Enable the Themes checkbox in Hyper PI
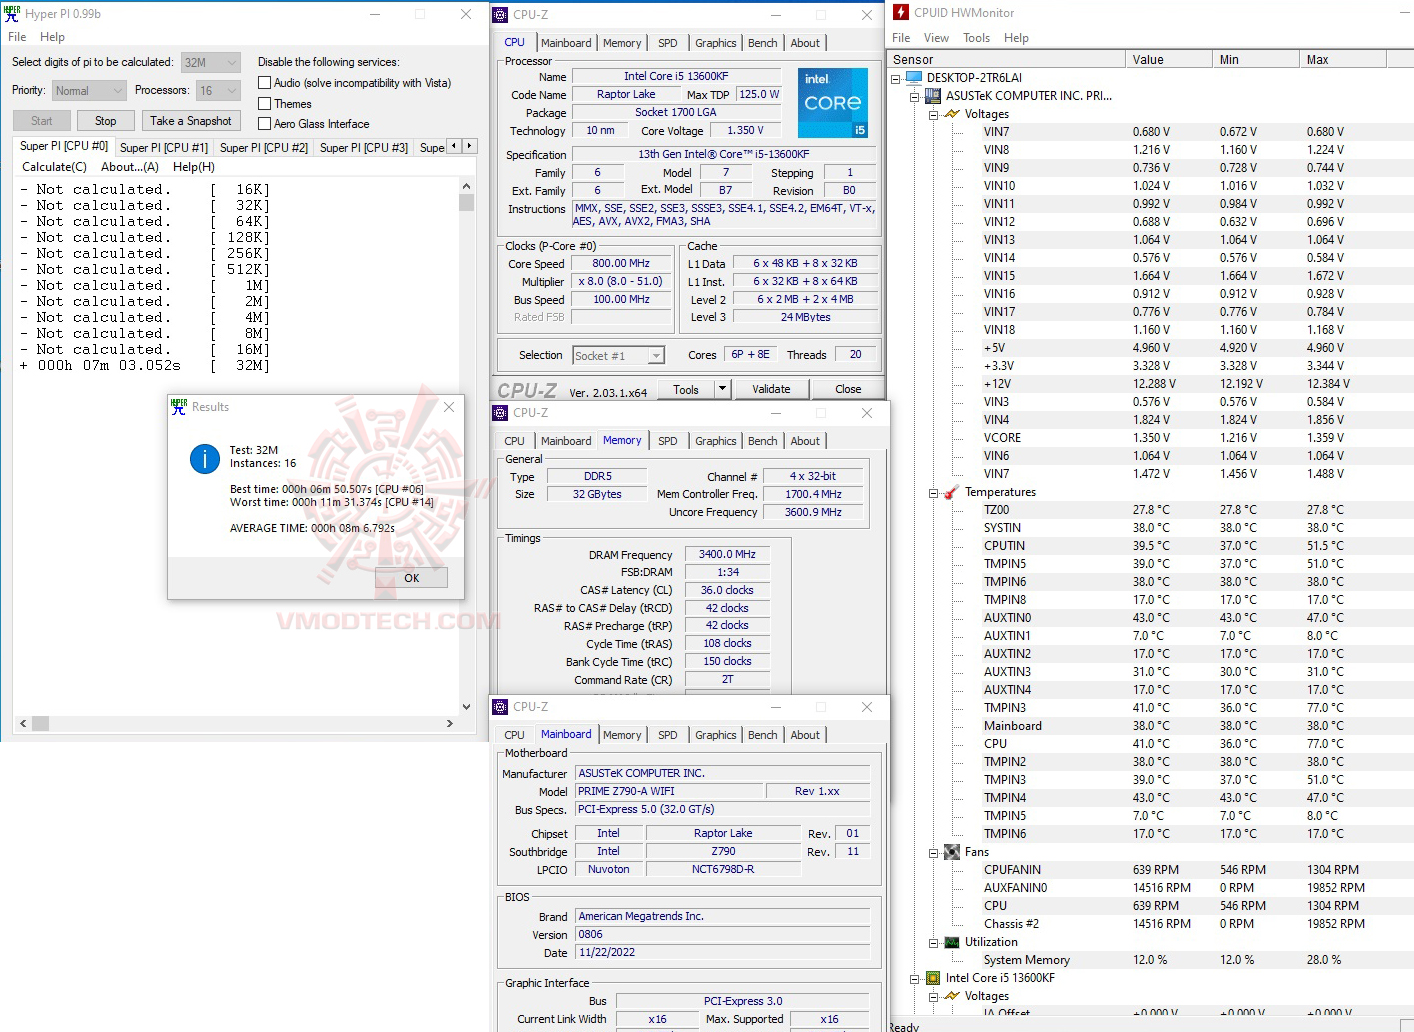The image size is (1414, 1032). (x=265, y=103)
